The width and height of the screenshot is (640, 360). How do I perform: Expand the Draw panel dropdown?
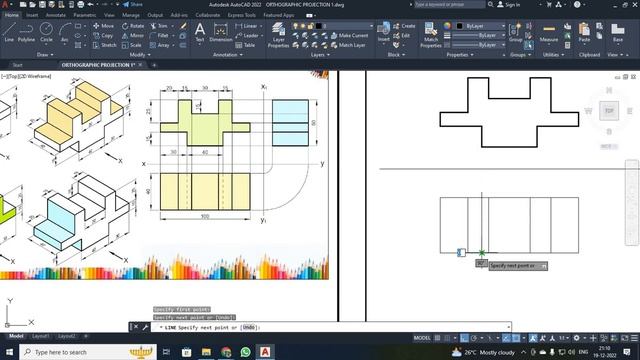click(x=45, y=54)
